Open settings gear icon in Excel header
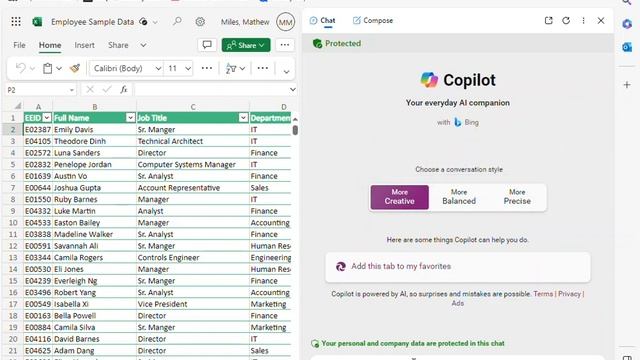The image size is (640, 360). (x=200, y=22)
